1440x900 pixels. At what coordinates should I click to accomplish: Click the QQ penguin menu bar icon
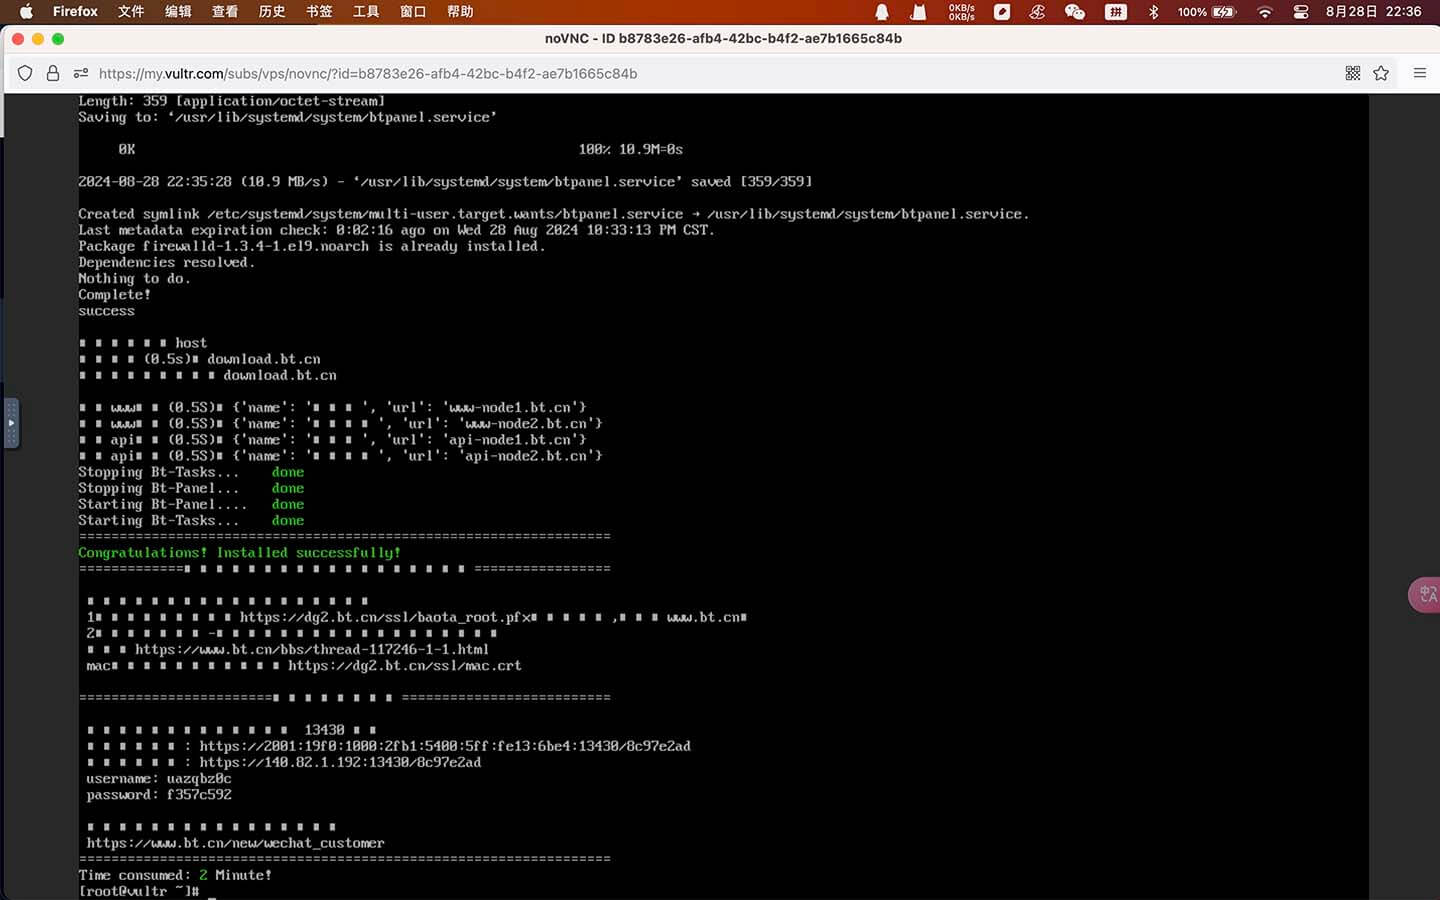[x=882, y=12]
